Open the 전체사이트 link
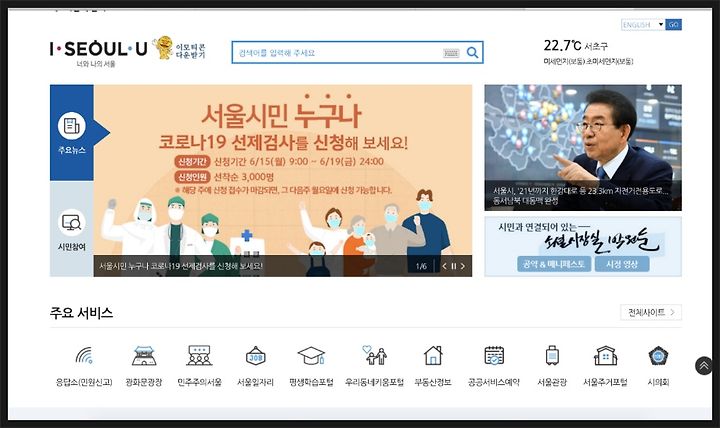 (x=651, y=312)
